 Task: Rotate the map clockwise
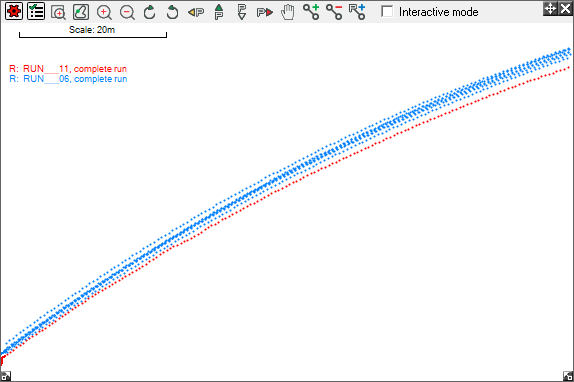click(x=149, y=12)
